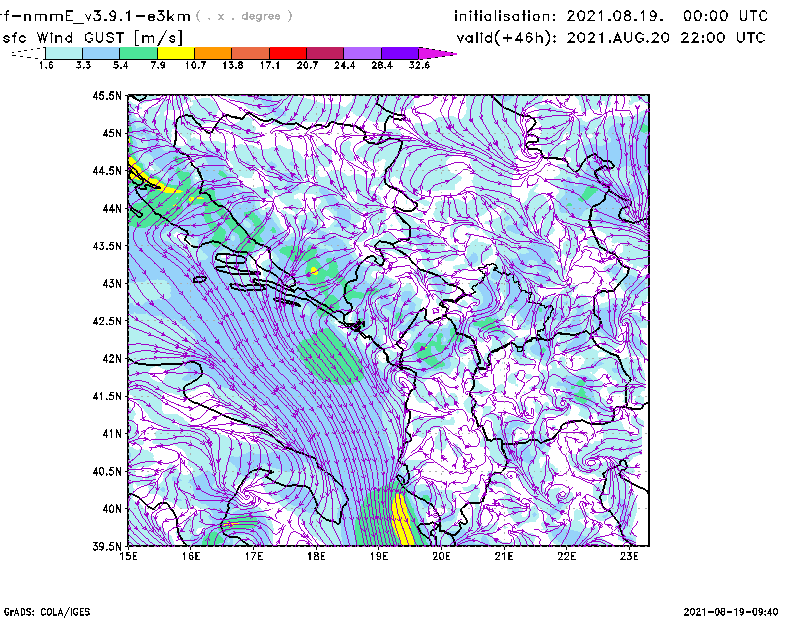
Task: Click the '32.6' legend value
Action: pos(419,65)
